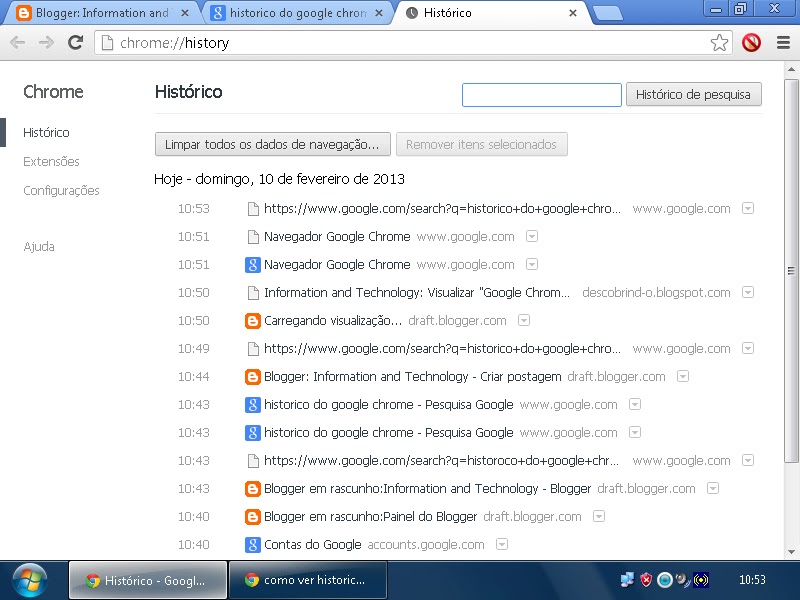Open dropdown for the 10:53 Google search entry
This screenshot has height=600, width=800.
748,208
